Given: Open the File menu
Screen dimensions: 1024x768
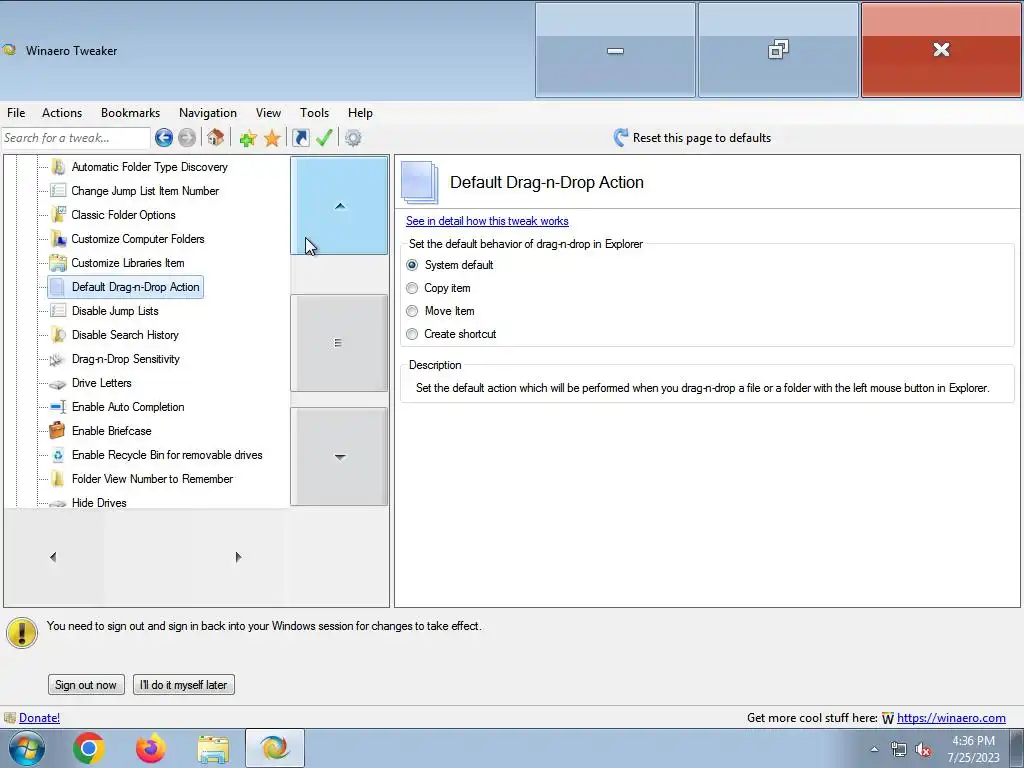Looking at the screenshot, I should click(16, 113).
